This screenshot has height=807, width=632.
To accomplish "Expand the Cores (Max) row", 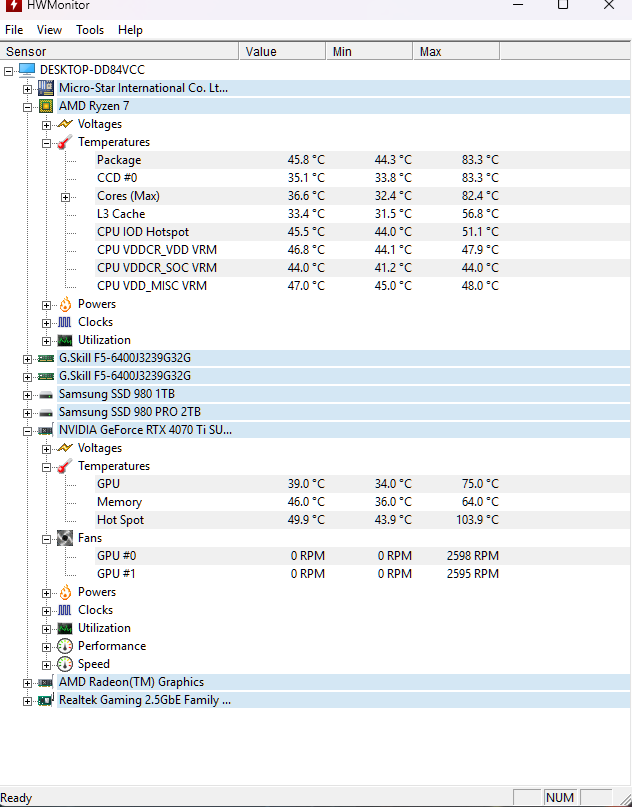I will (x=65, y=197).
